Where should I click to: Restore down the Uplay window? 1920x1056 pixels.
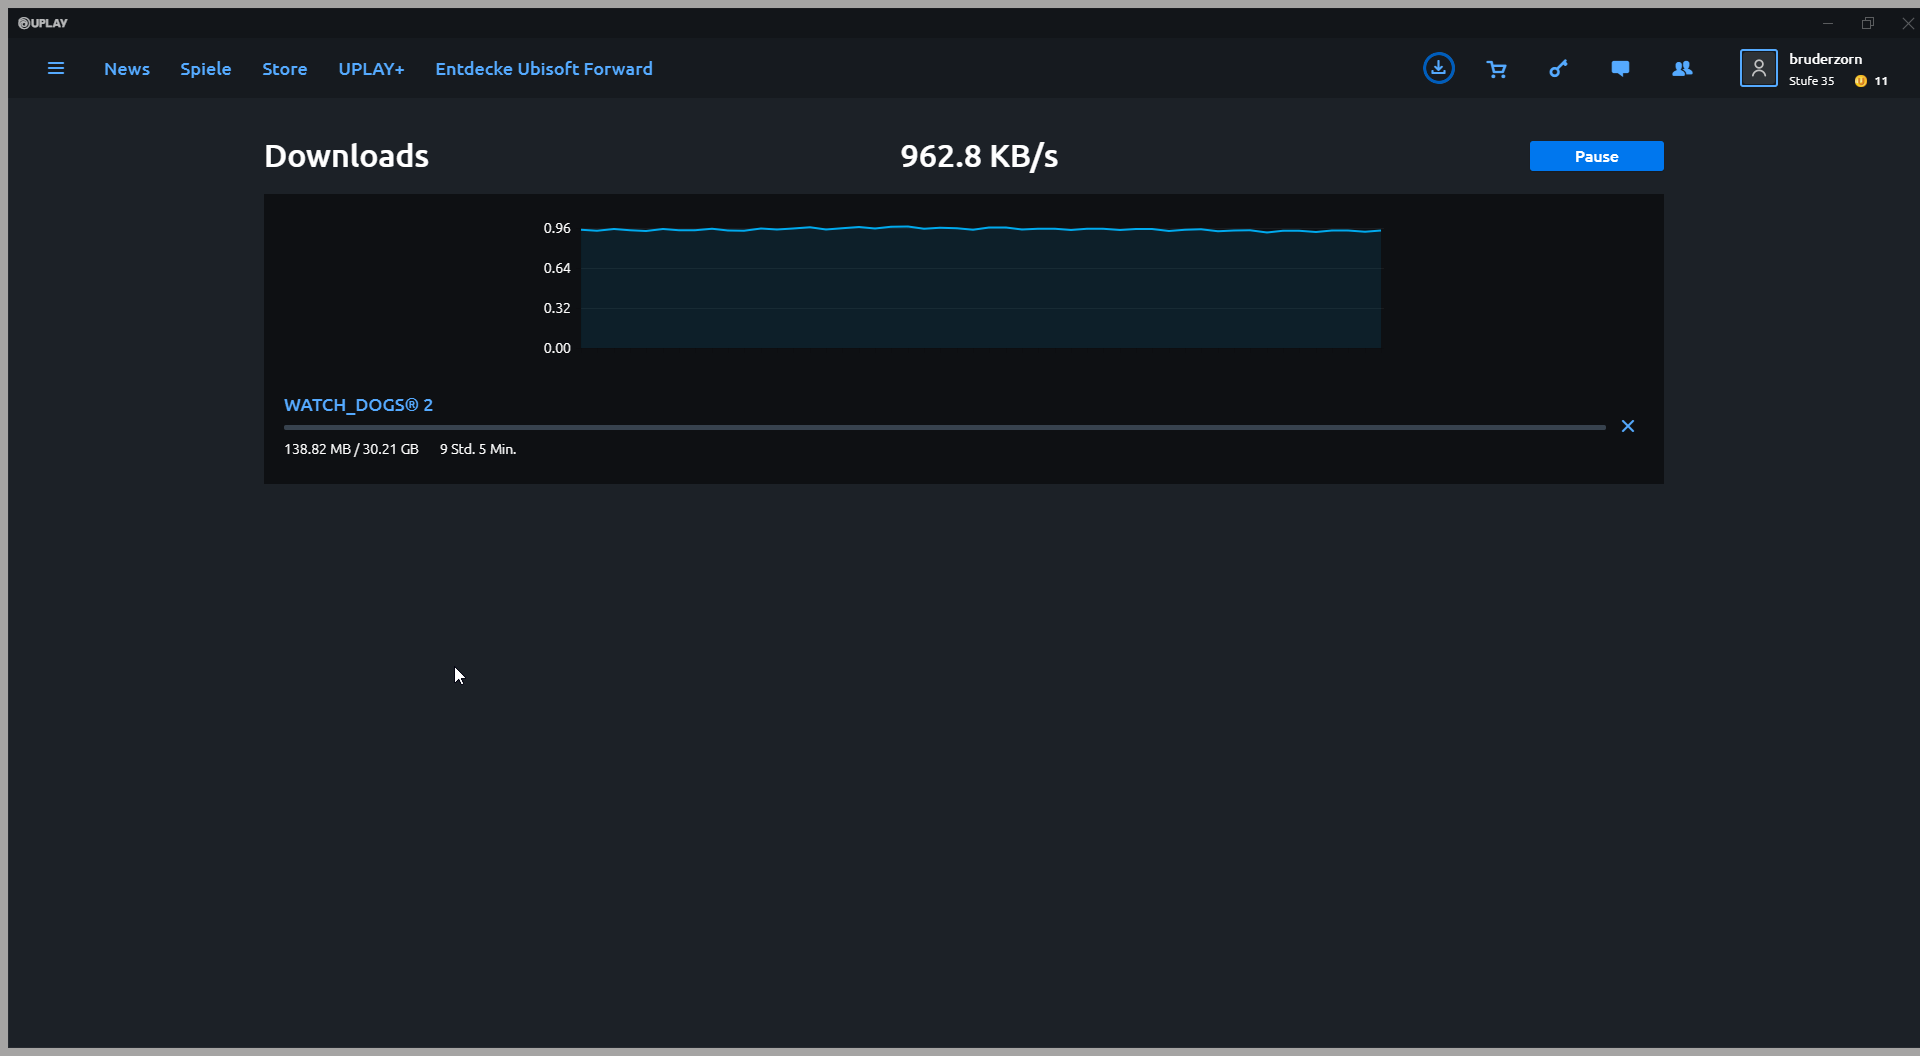(x=1867, y=23)
